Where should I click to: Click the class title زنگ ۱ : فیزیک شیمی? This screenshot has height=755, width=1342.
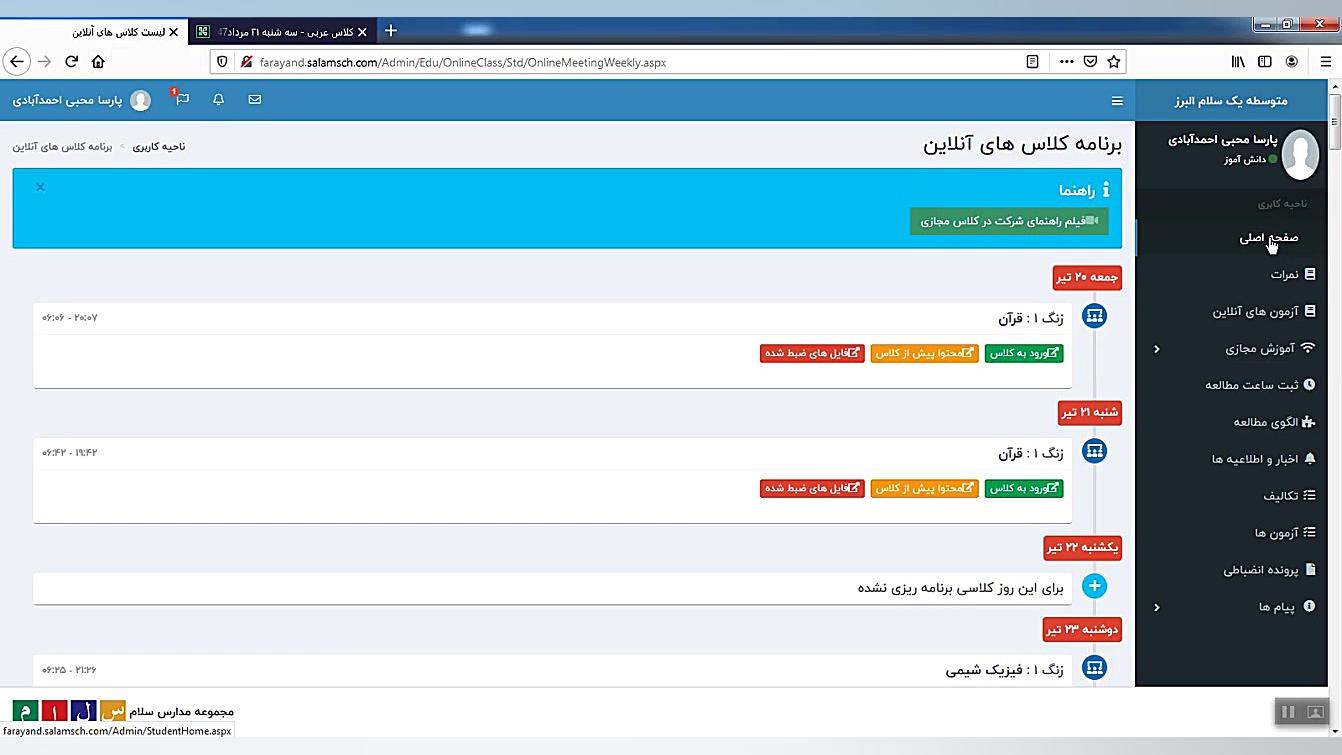coord(1004,670)
